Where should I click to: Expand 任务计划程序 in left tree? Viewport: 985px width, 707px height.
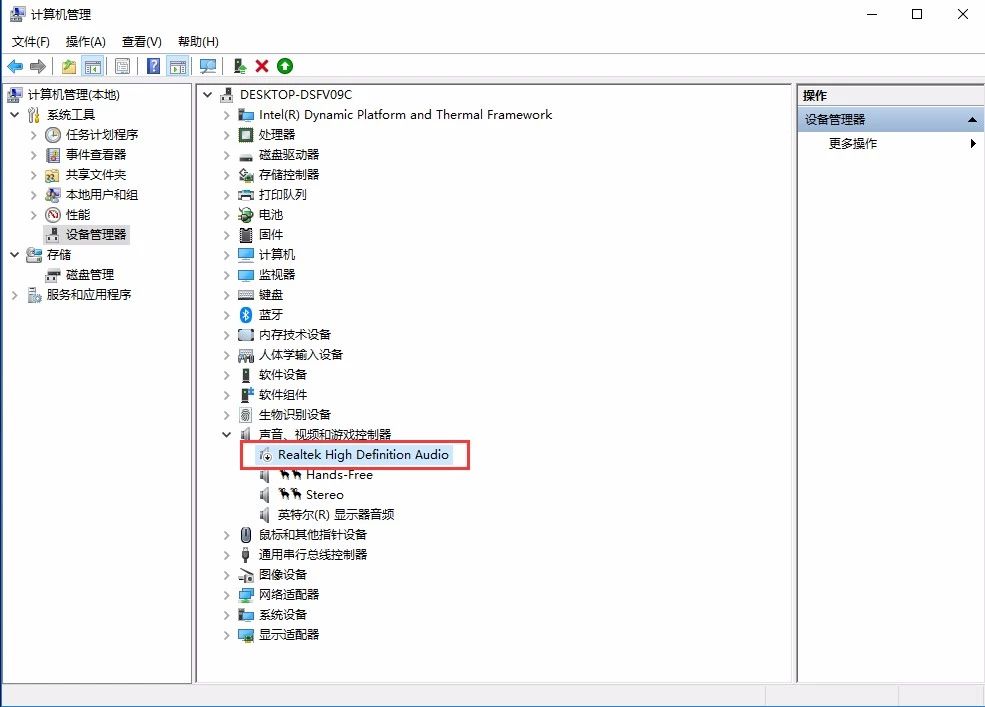[x=34, y=135]
